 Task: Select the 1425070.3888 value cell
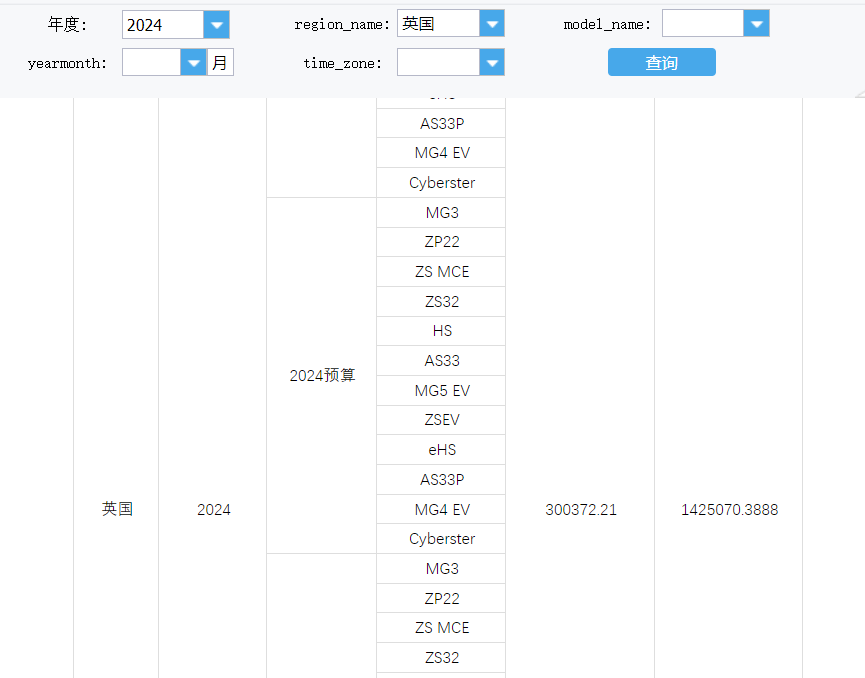tap(729, 509)
